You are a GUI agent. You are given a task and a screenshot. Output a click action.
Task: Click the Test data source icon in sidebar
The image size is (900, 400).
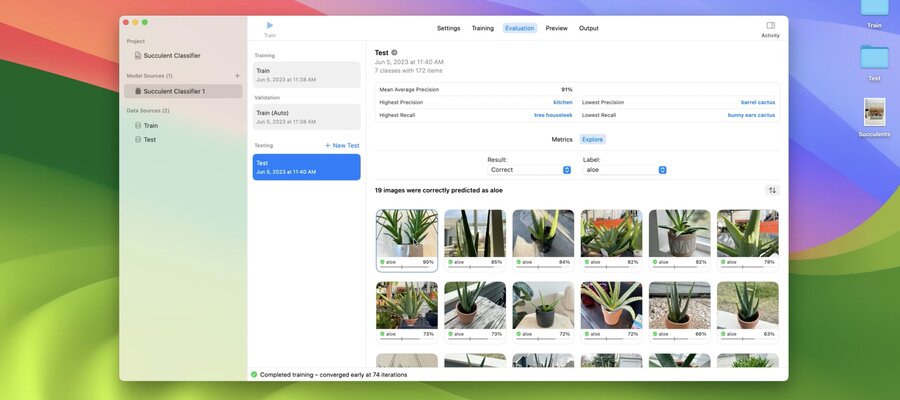tap(138, 139)
